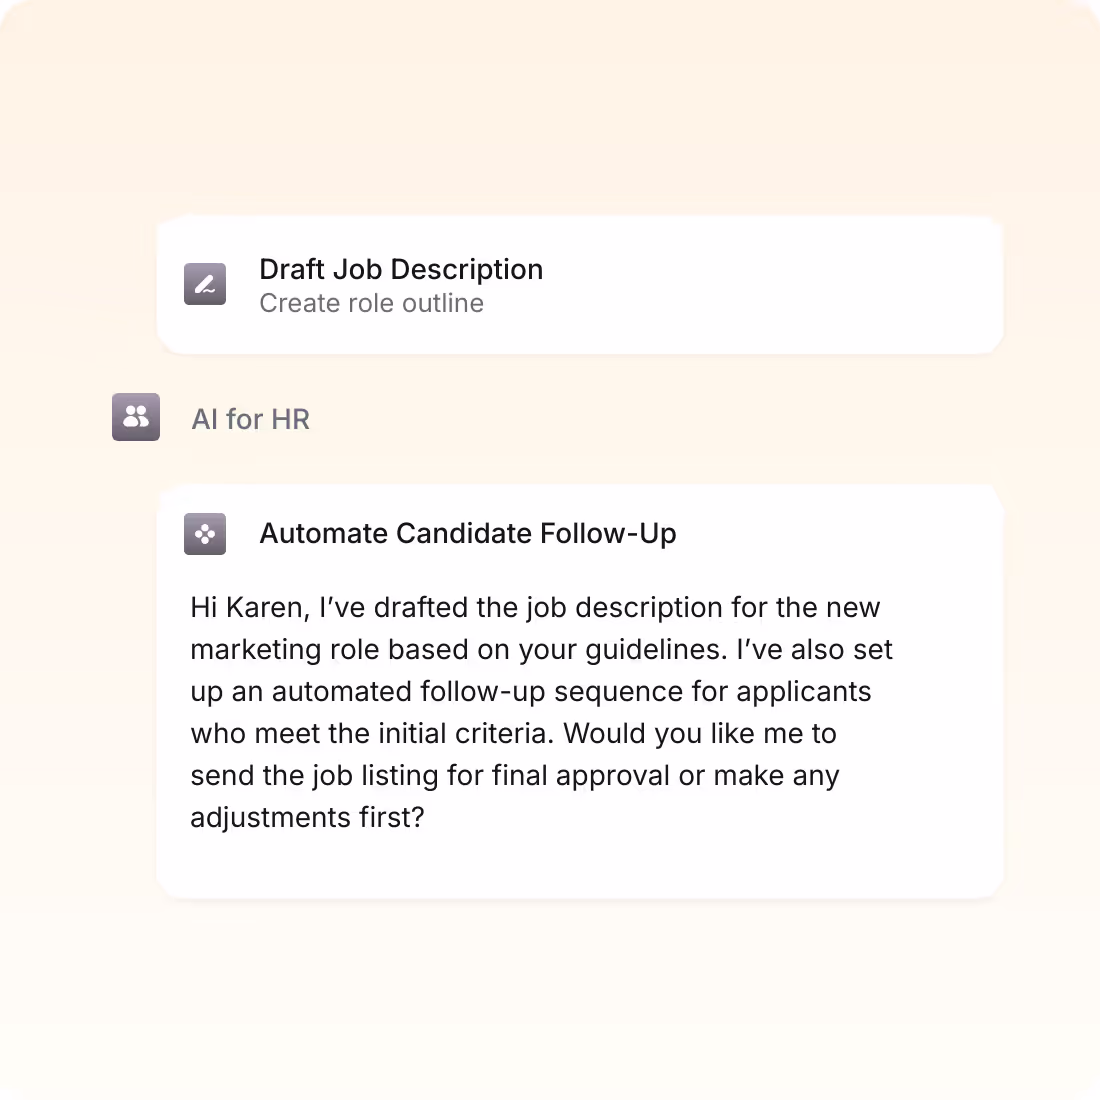Open the Automate Candidate Follow-Up heading
This screenshot has height=1100, width=1100.
click(468, 533)
